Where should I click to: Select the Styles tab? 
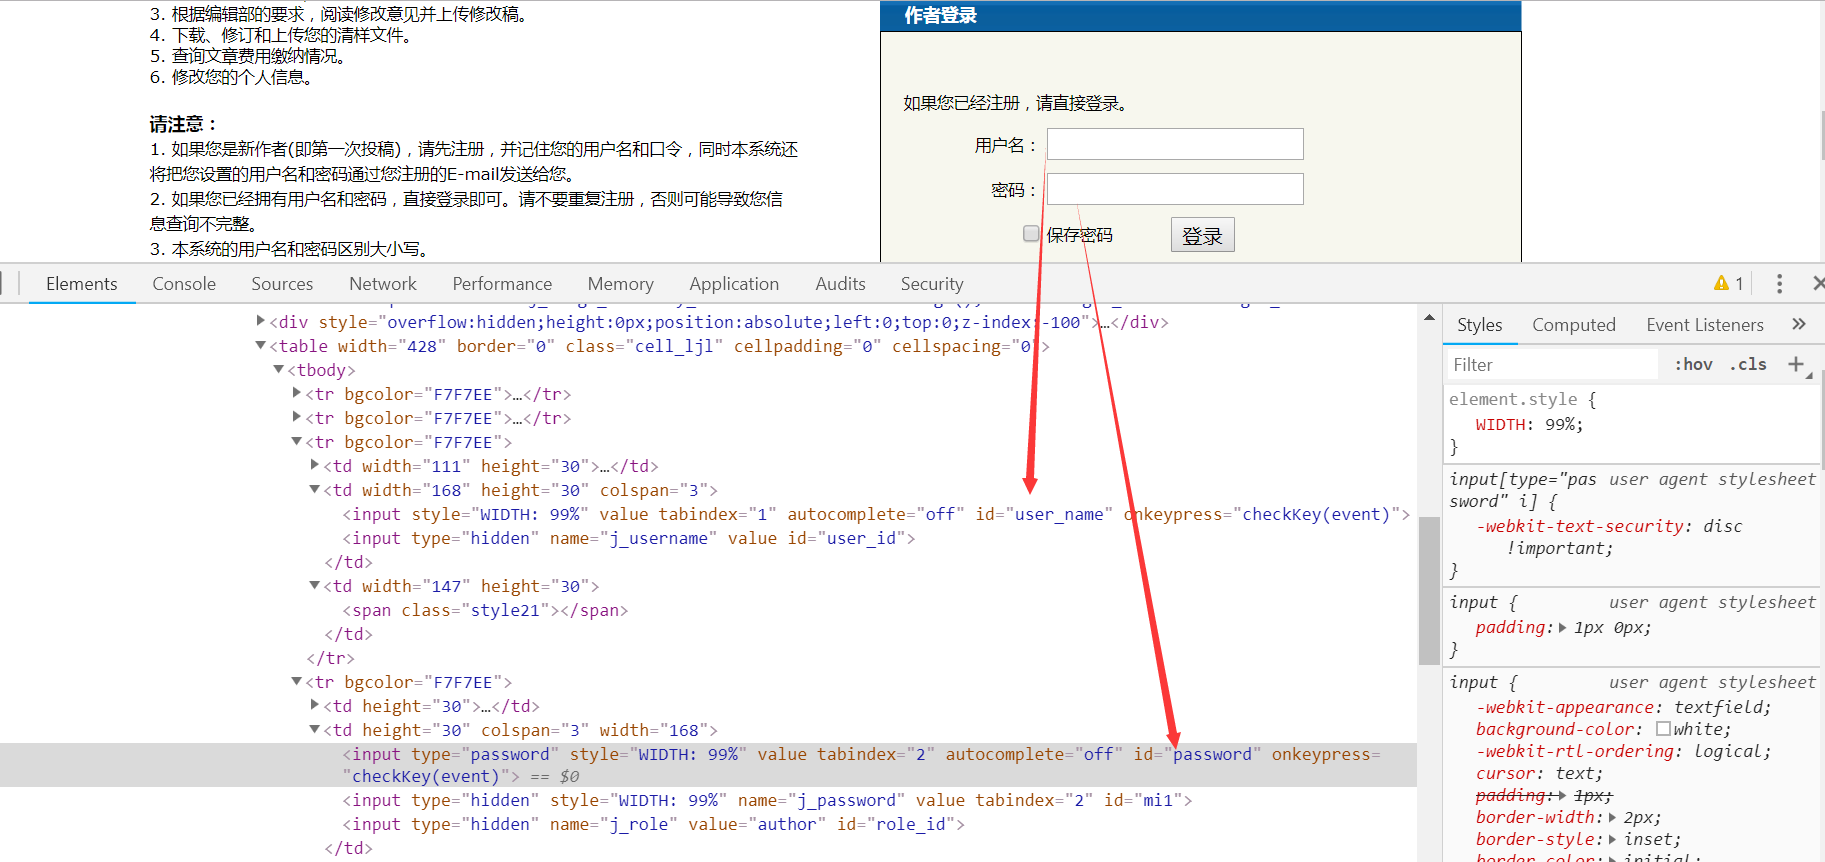click(x=1480, y=325)
